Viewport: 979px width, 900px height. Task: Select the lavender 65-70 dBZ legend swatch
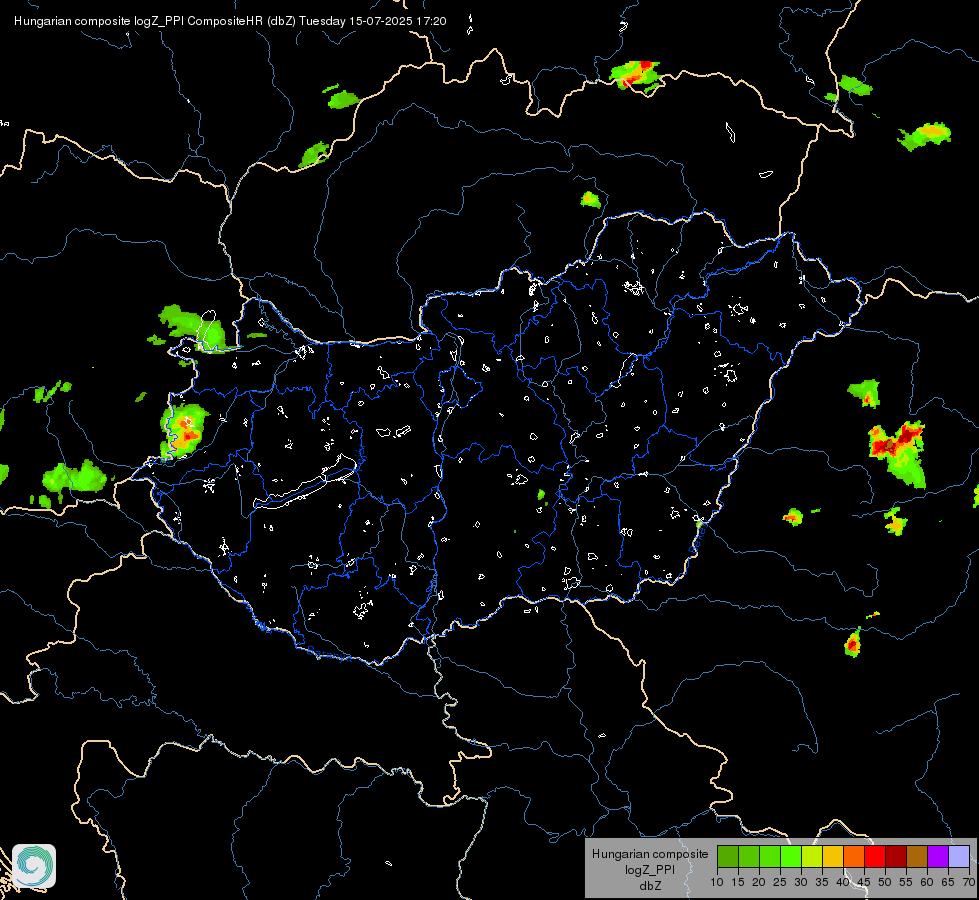960,857
